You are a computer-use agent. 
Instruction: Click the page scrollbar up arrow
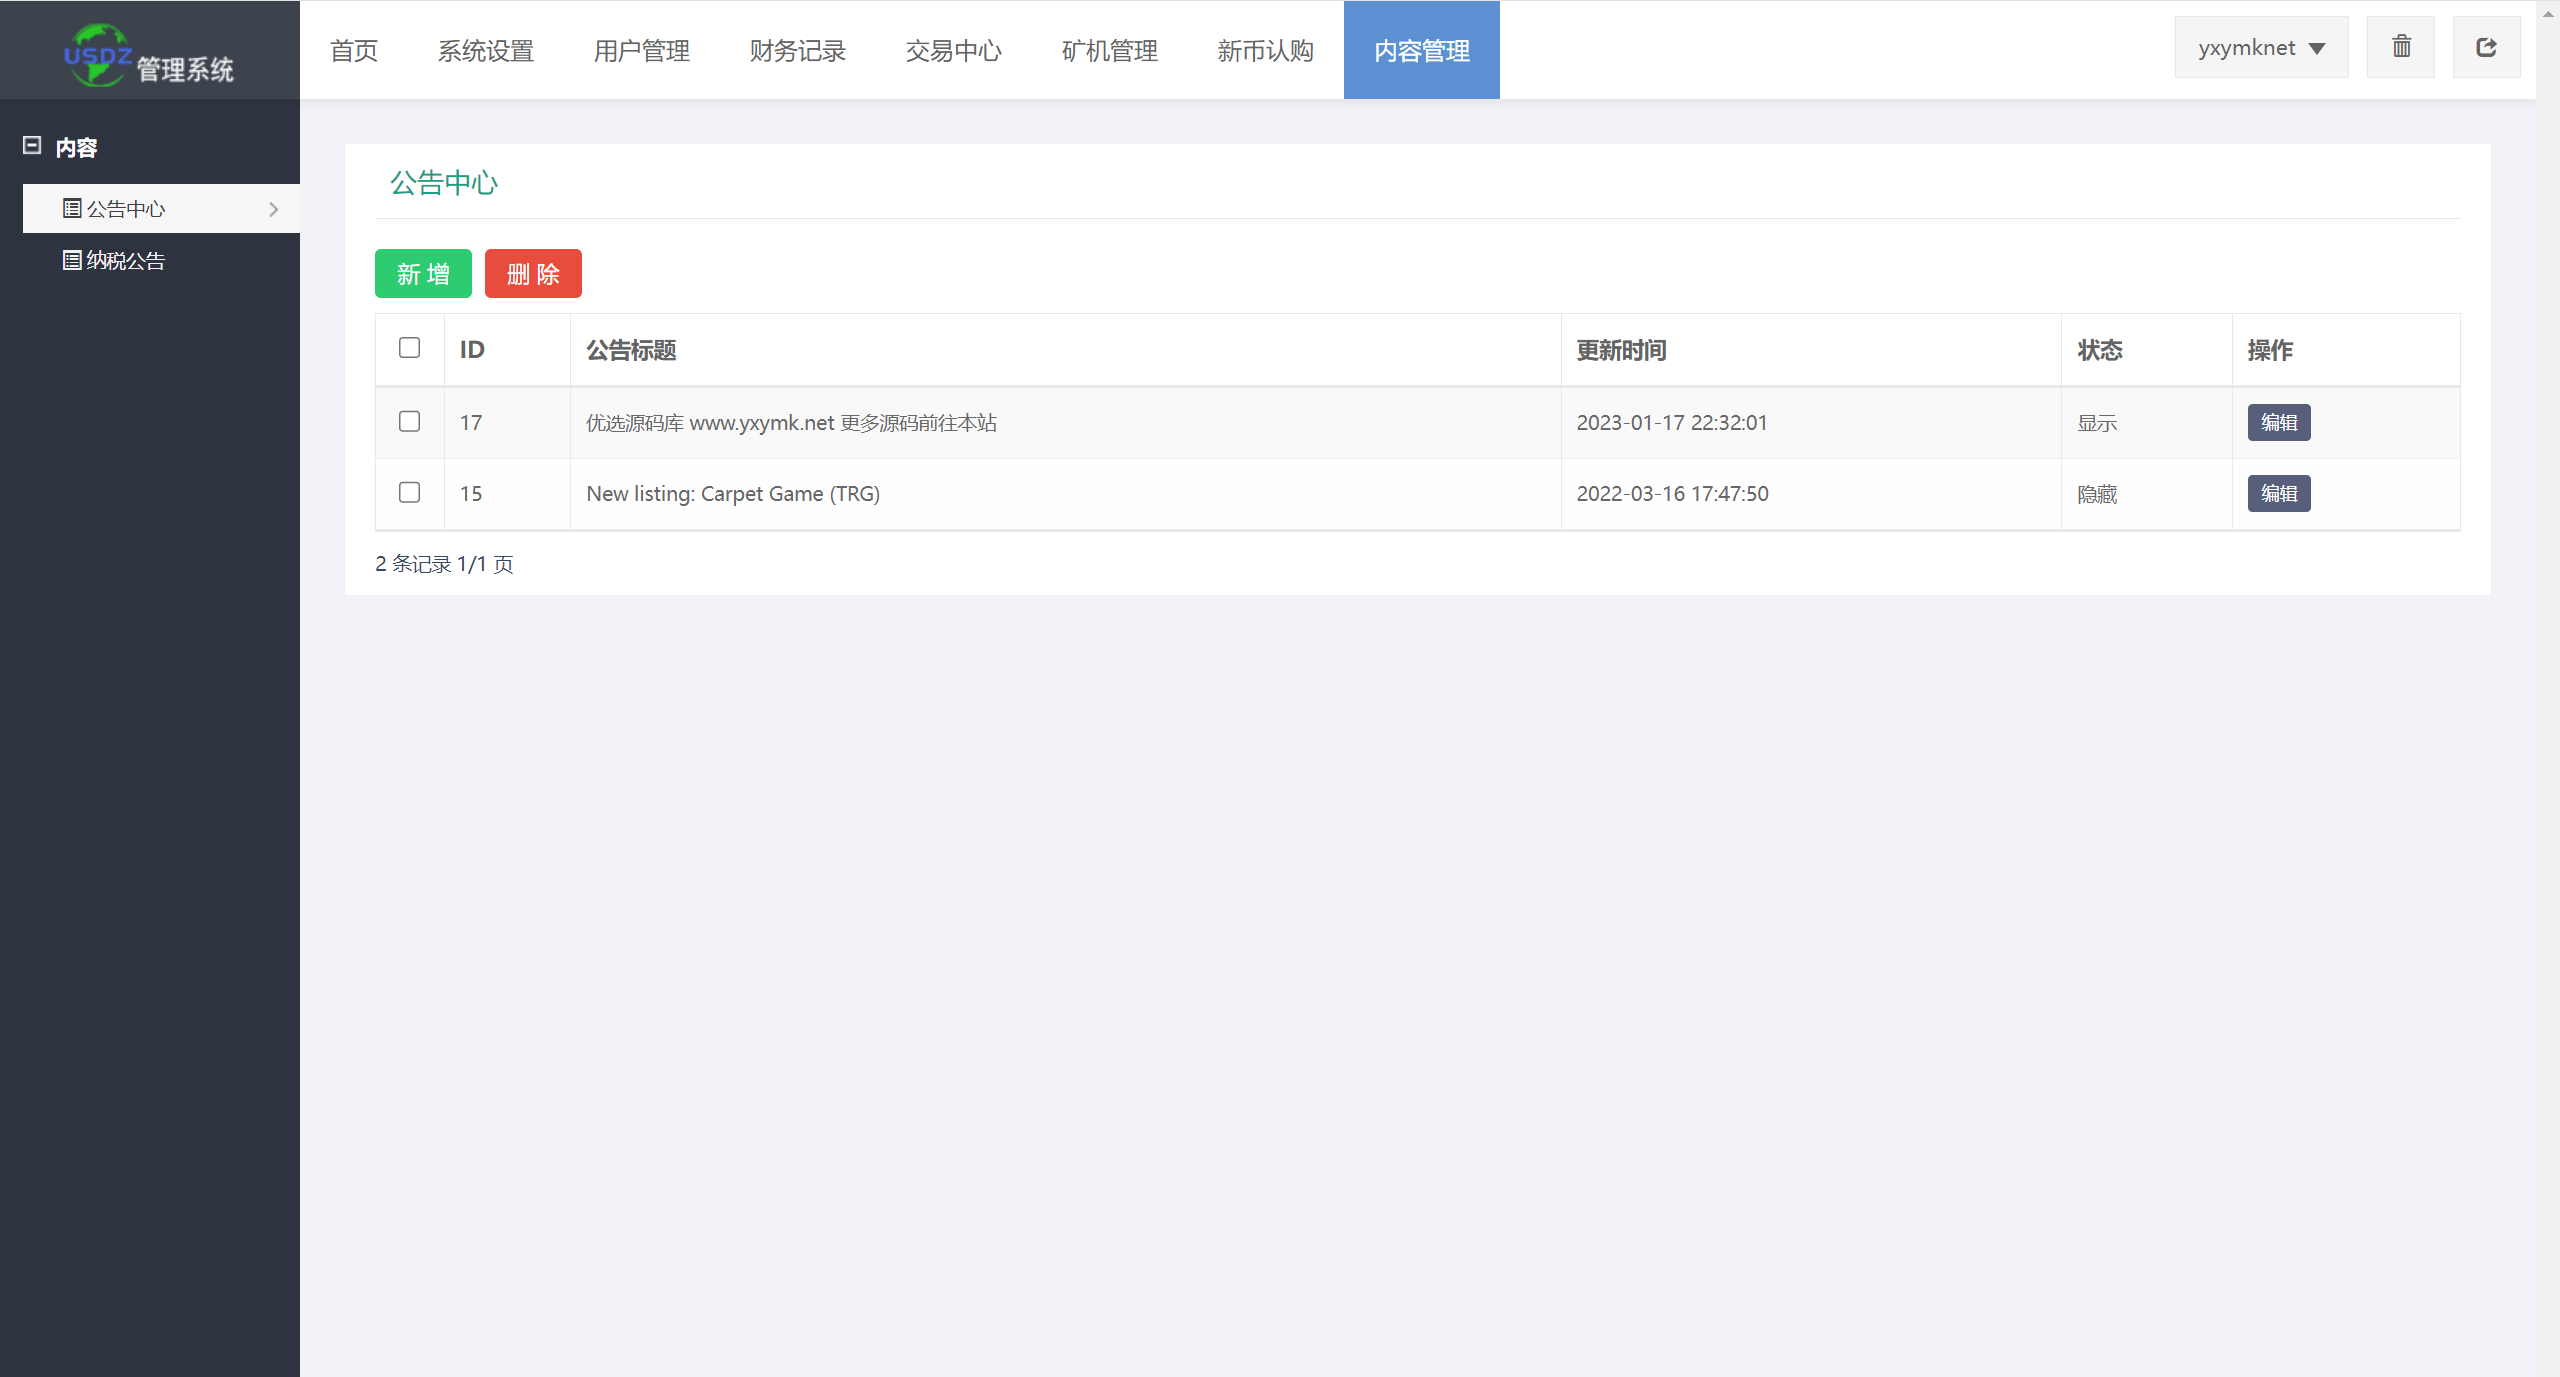point(2548,12)
